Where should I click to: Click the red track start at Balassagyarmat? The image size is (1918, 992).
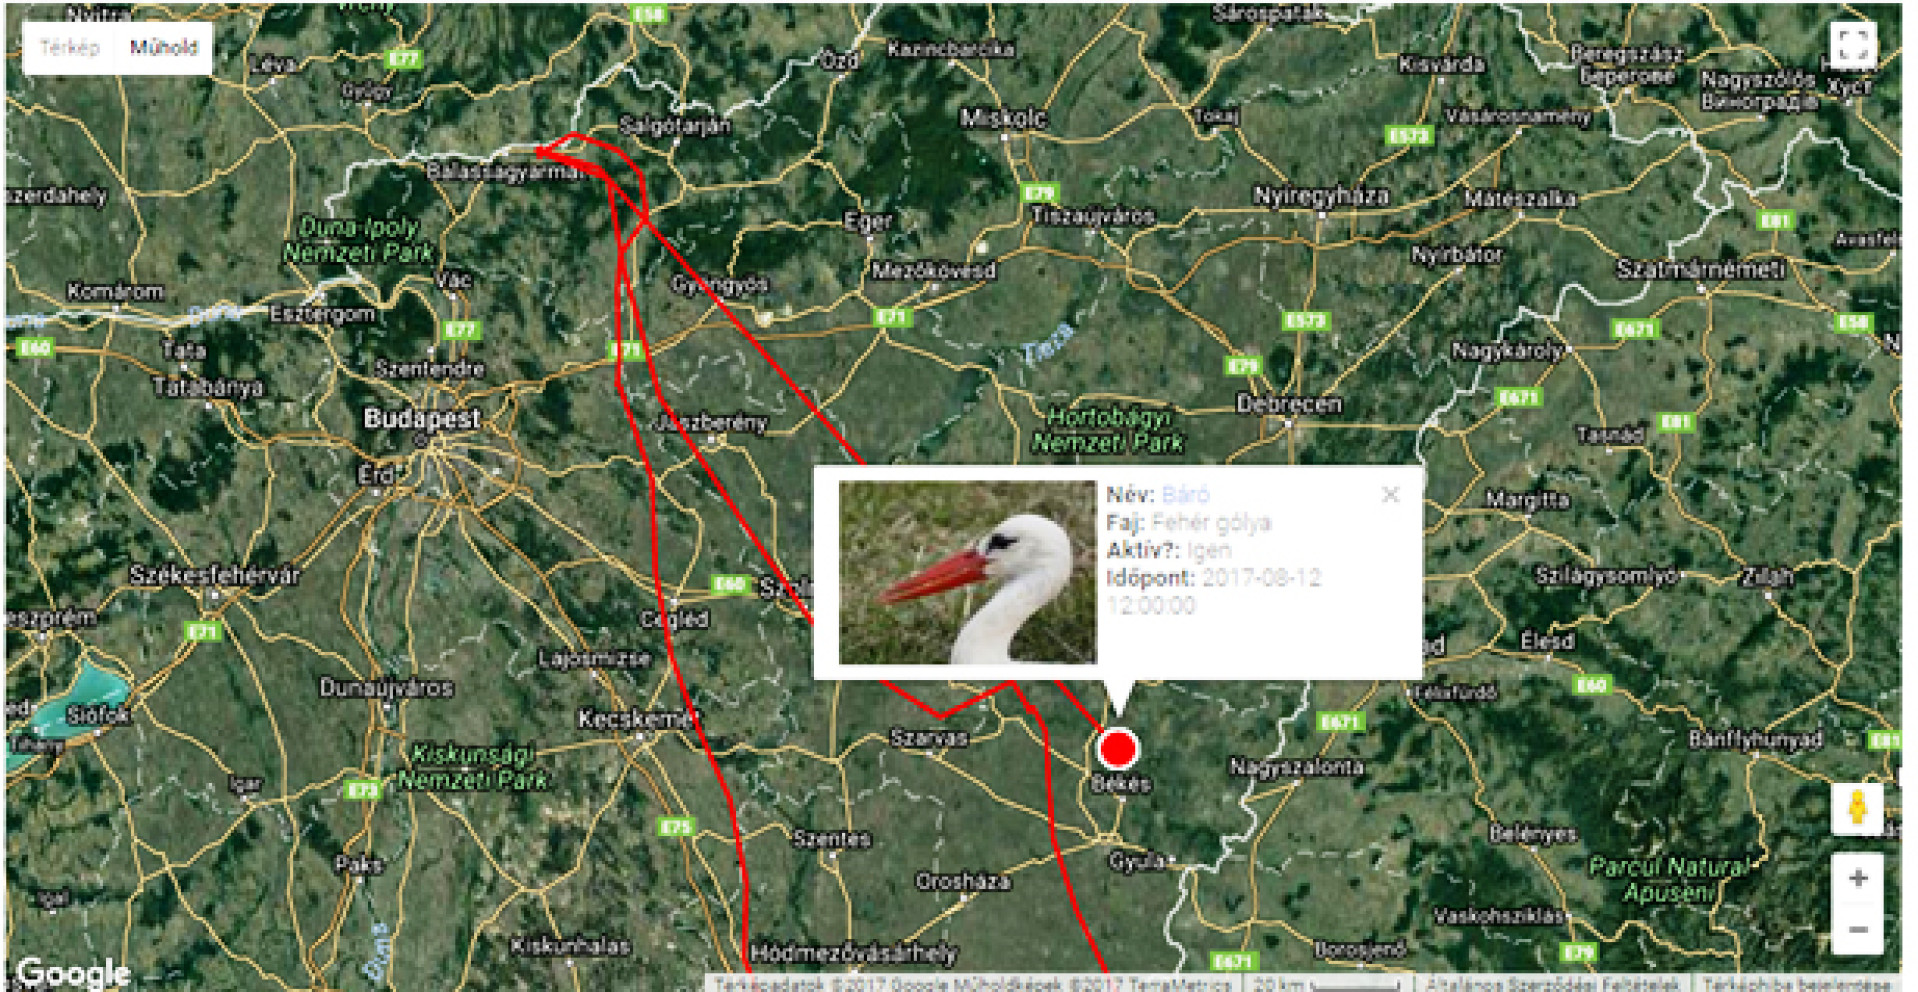[x=541, y=151]
